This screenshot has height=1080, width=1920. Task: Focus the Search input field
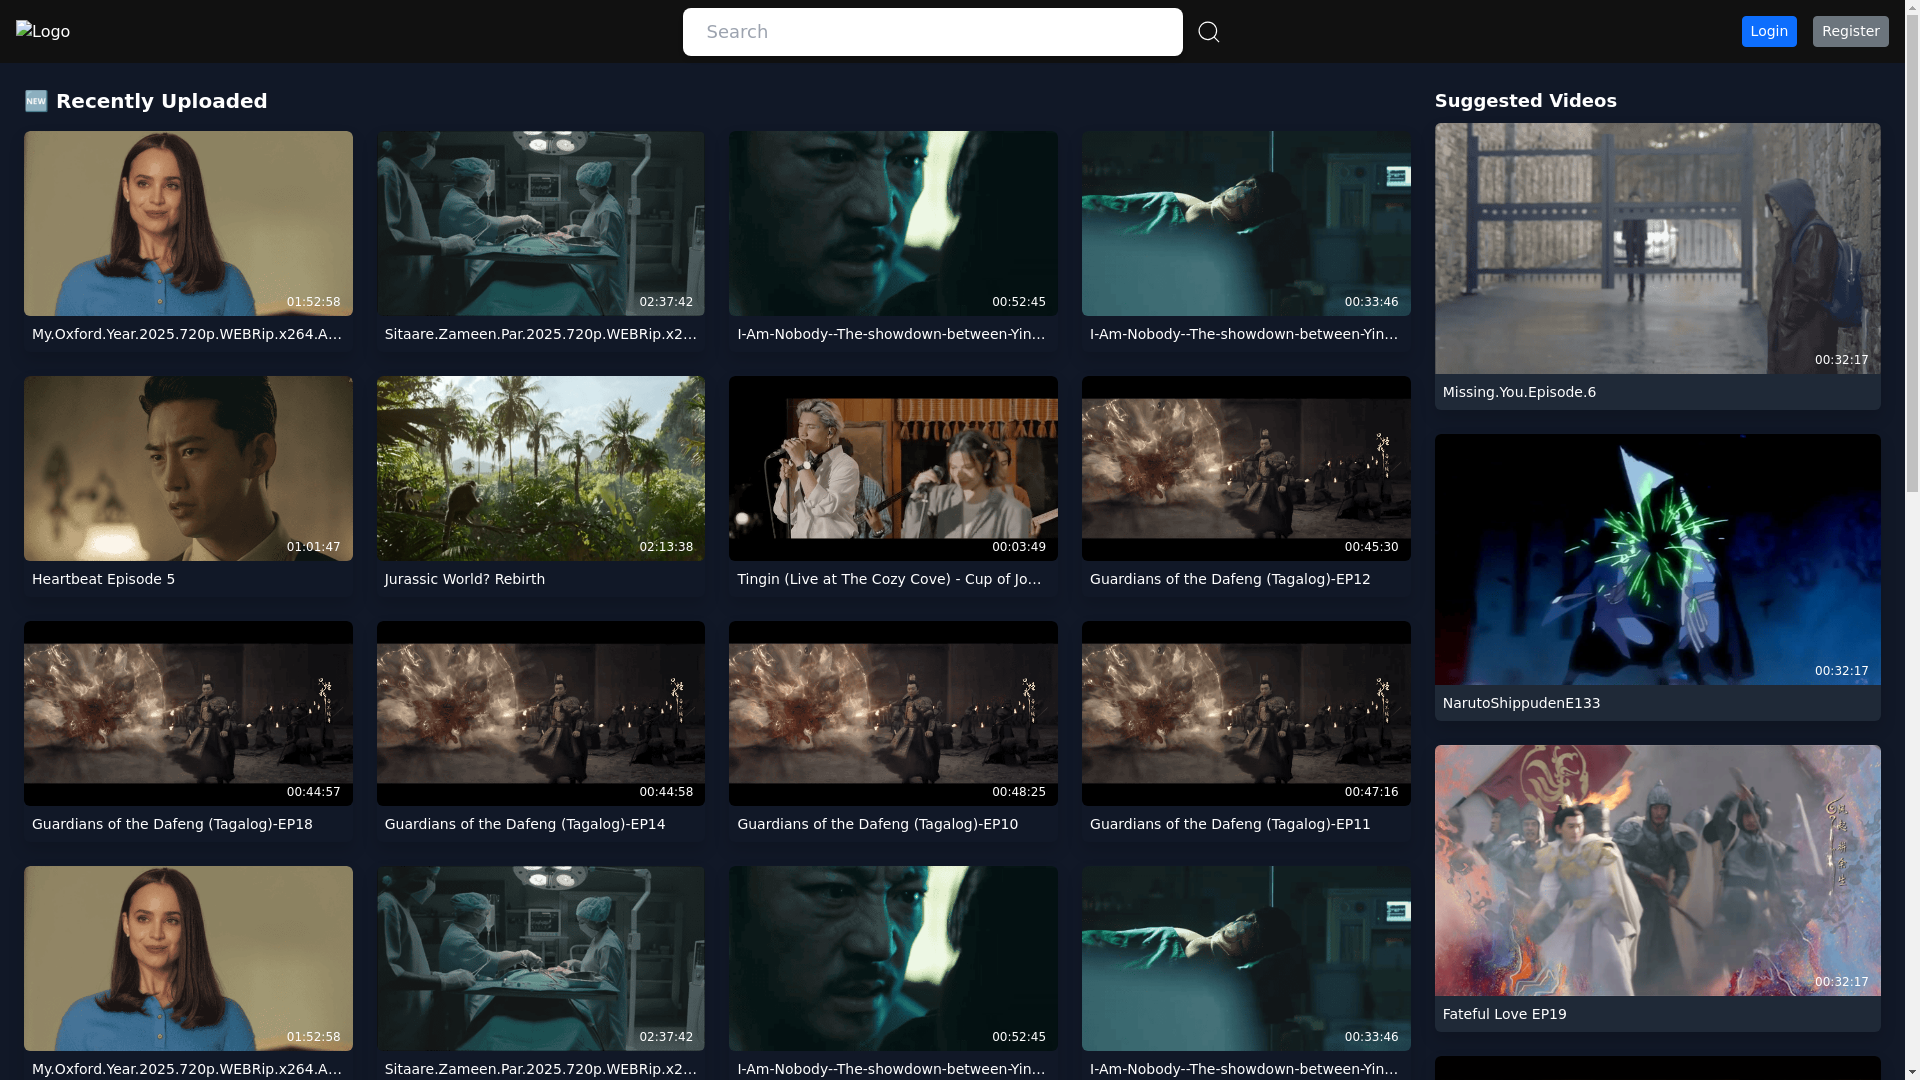(x=932, y=32)
